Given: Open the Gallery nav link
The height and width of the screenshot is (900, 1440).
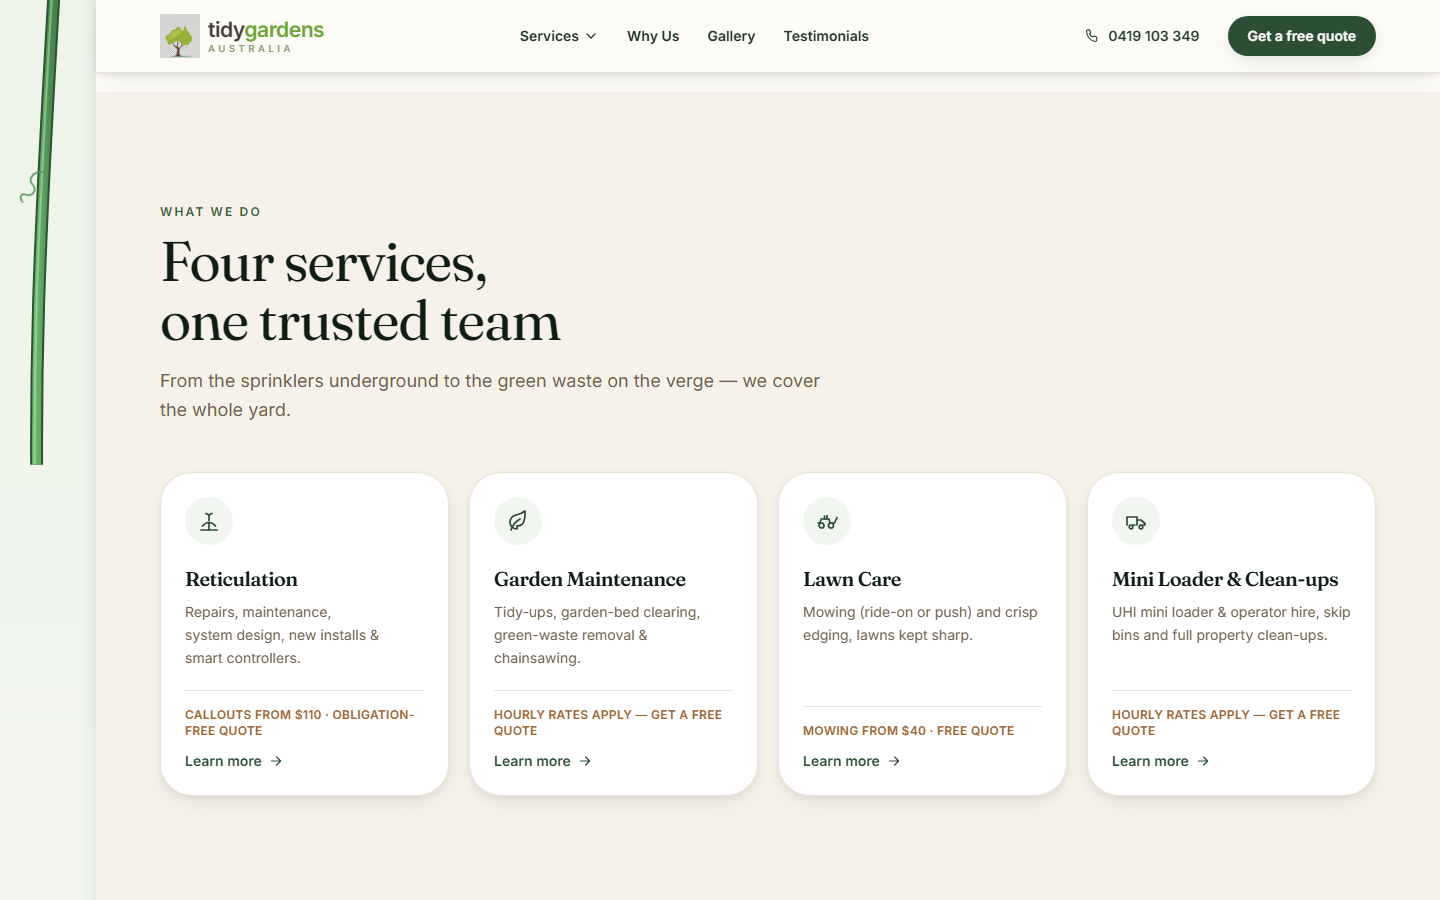Looking at the screenshot, I should pos(731,36).
